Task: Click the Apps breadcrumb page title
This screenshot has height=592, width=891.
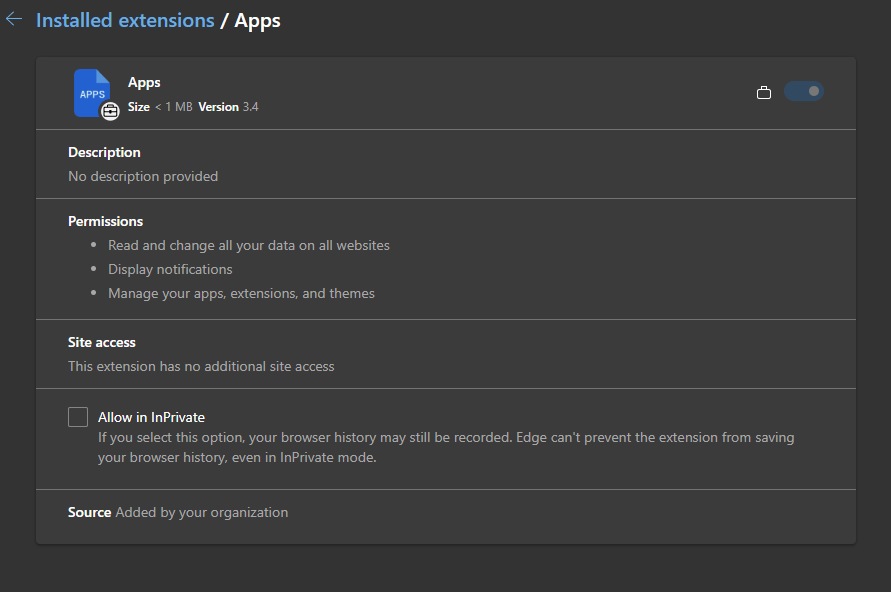Action: pos(257,20)
